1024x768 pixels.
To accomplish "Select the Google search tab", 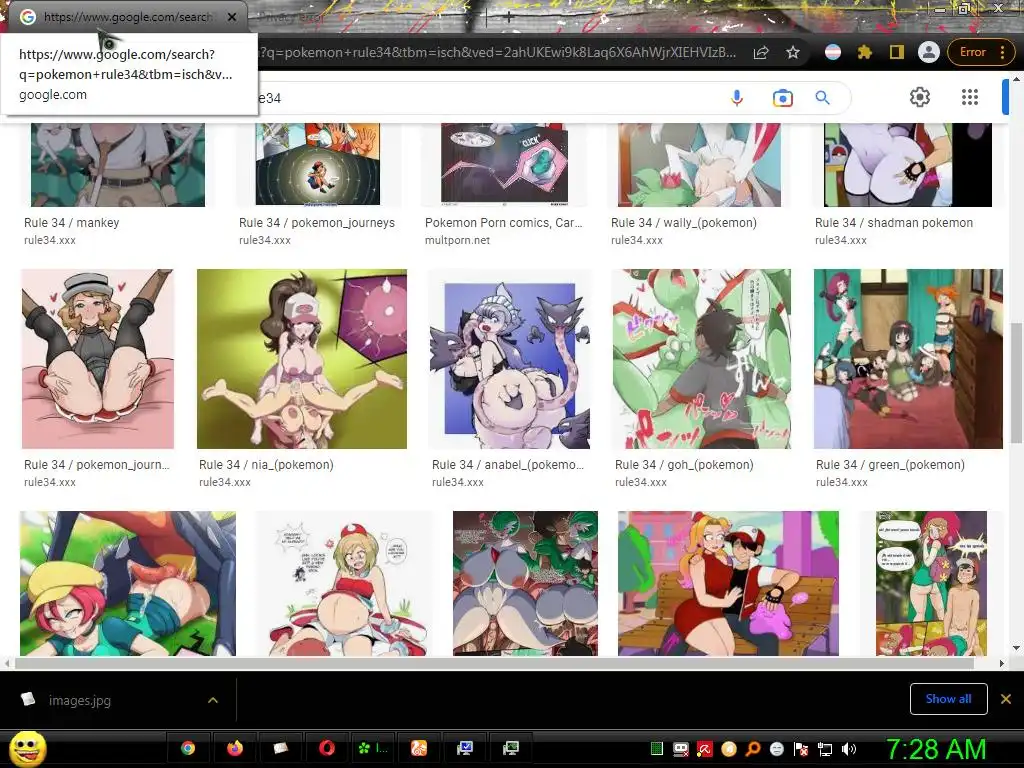I will pyautogui.click(x=127, y=17).
